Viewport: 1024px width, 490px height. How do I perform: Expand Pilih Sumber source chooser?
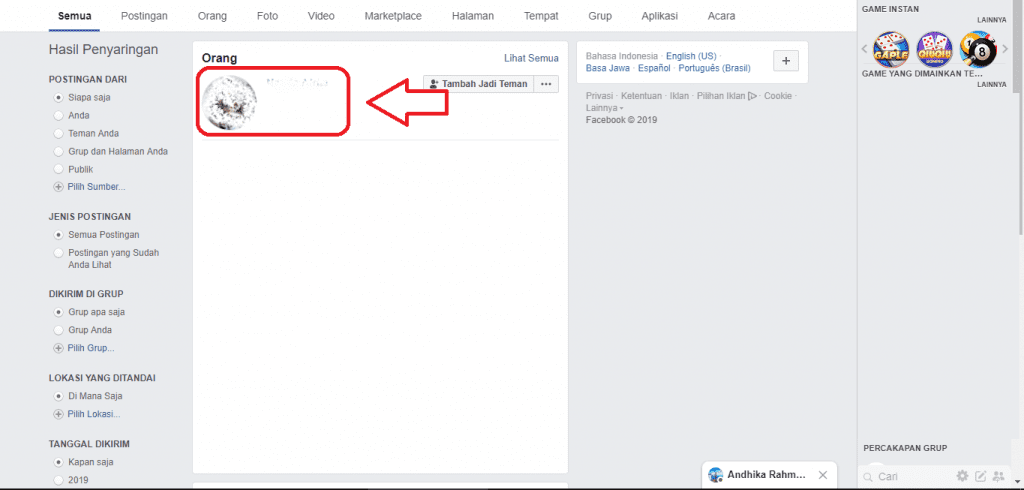96,187
